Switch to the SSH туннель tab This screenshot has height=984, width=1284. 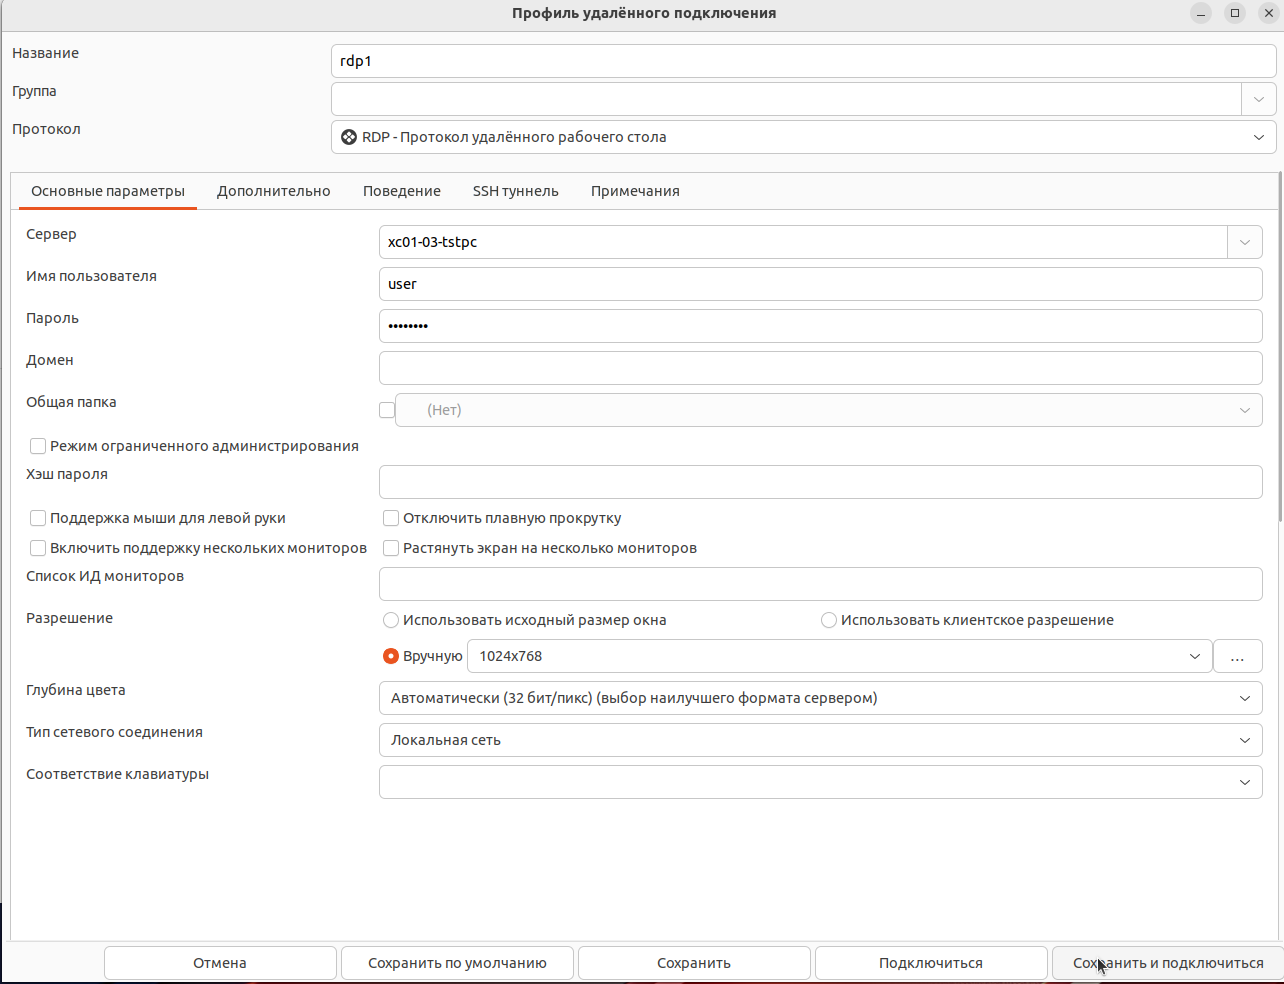tap(515, 191)
